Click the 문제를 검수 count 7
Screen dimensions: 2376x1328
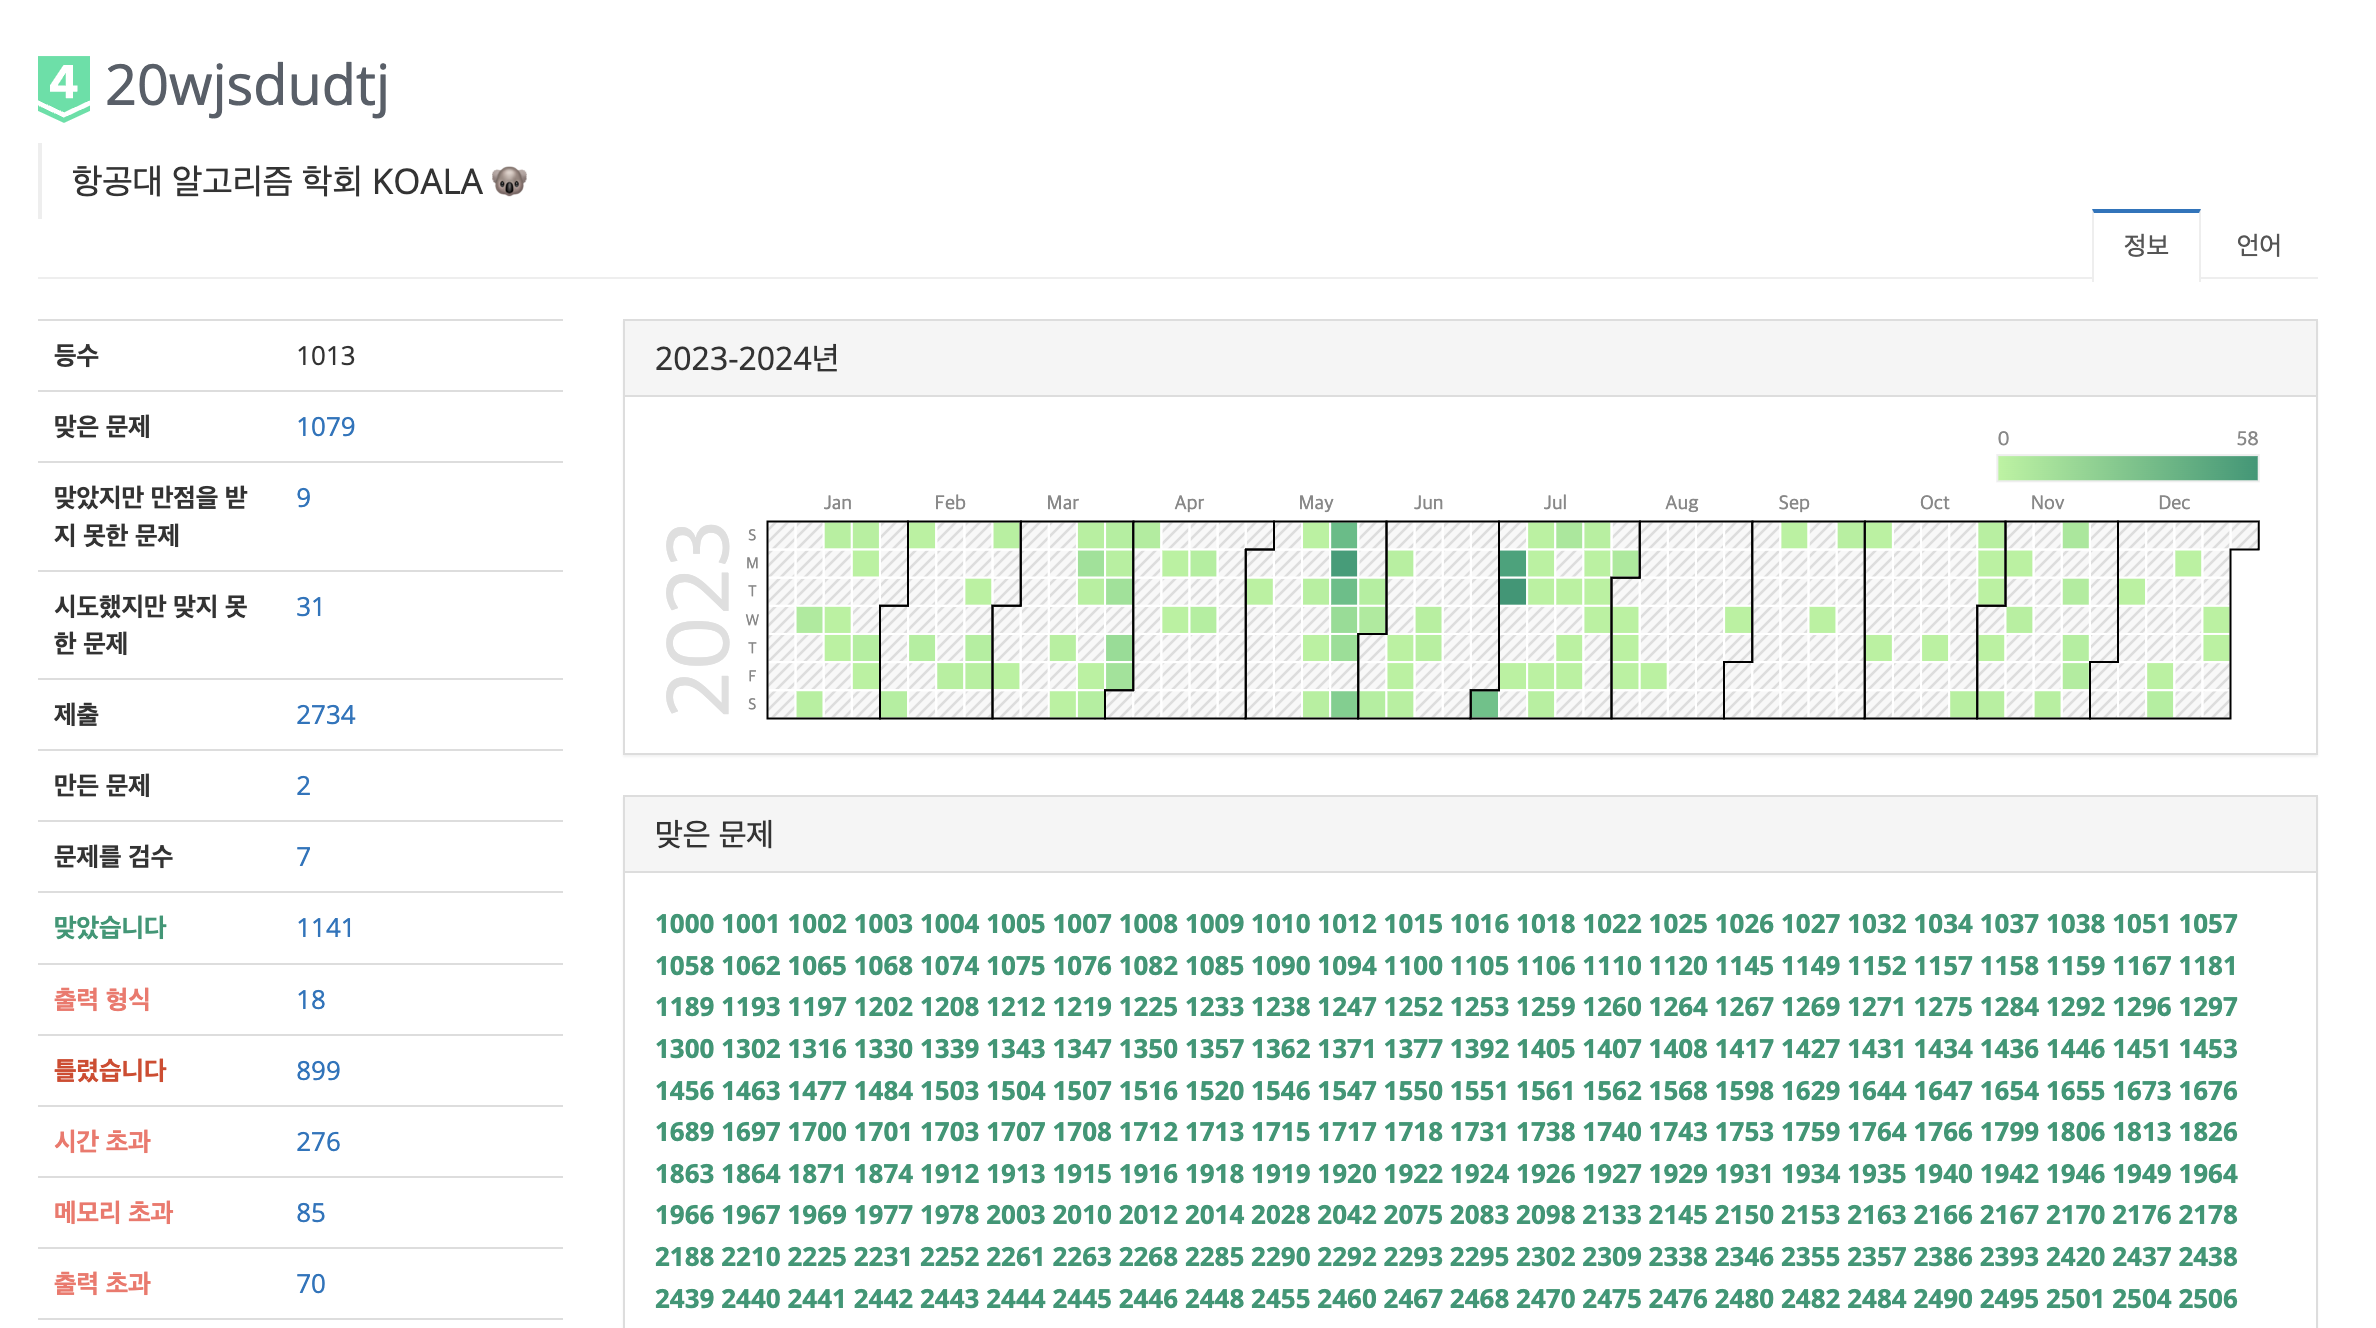point(303,857)
